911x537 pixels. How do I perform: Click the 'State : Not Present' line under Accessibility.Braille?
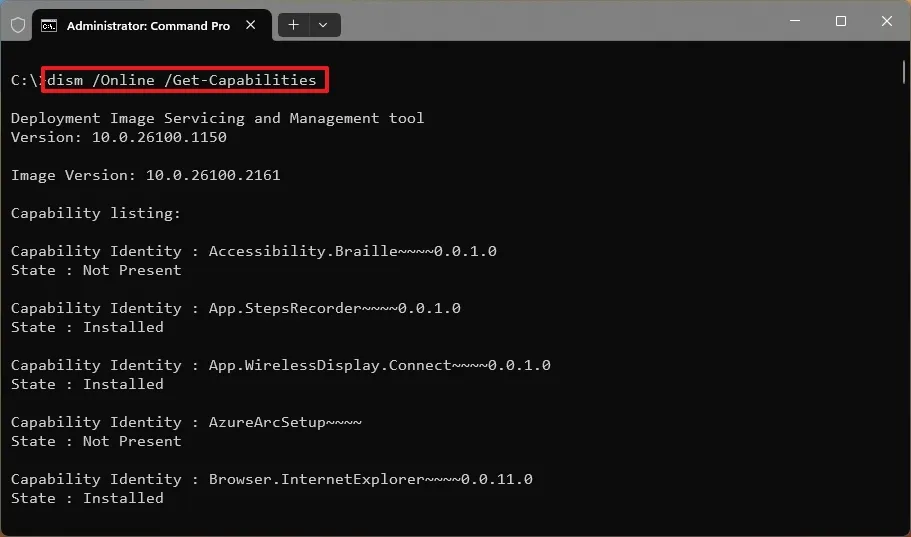pyautogui.click(x=96, y=270)
